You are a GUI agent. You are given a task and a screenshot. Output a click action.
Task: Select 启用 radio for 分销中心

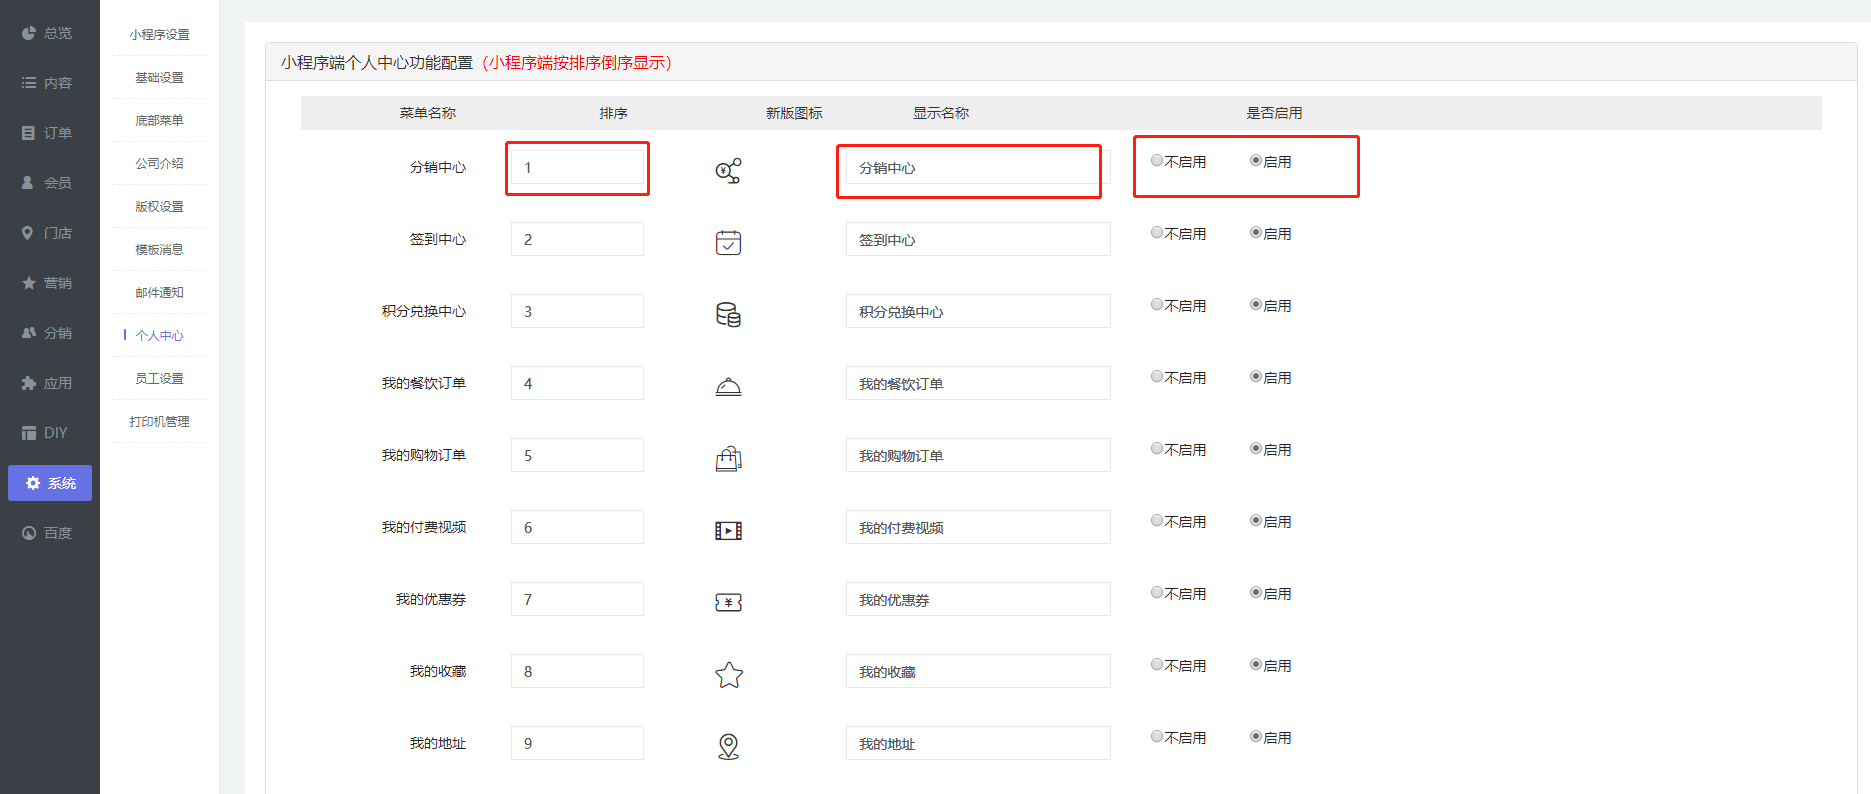click(1256, 160)
